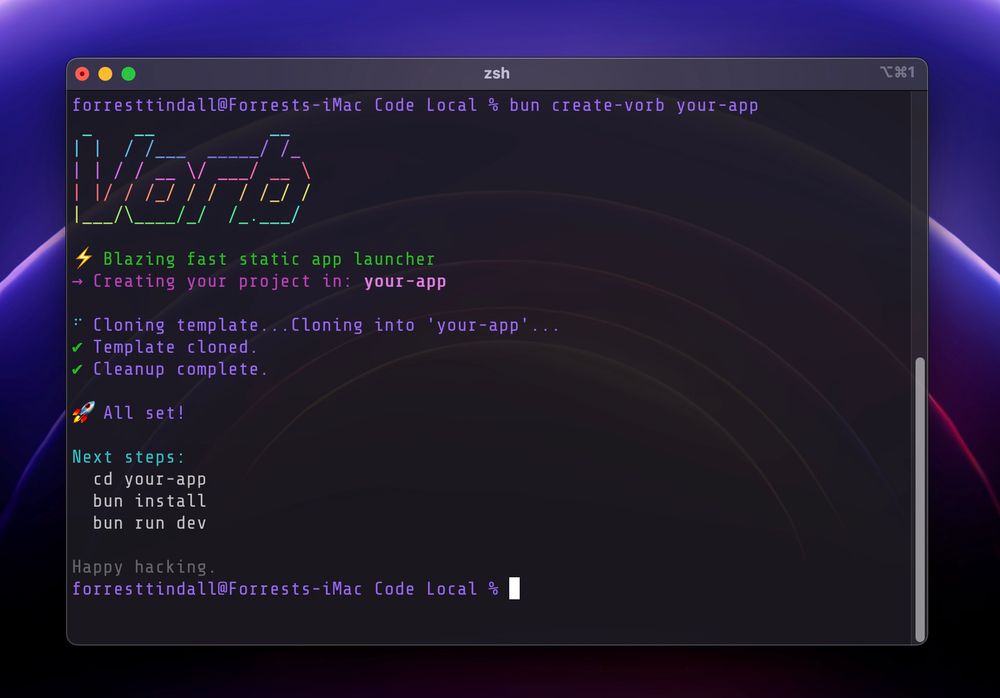This screenshot has height=698, width=1000.
Task: Maximize the terminal with green button
Action: [128, 74]
